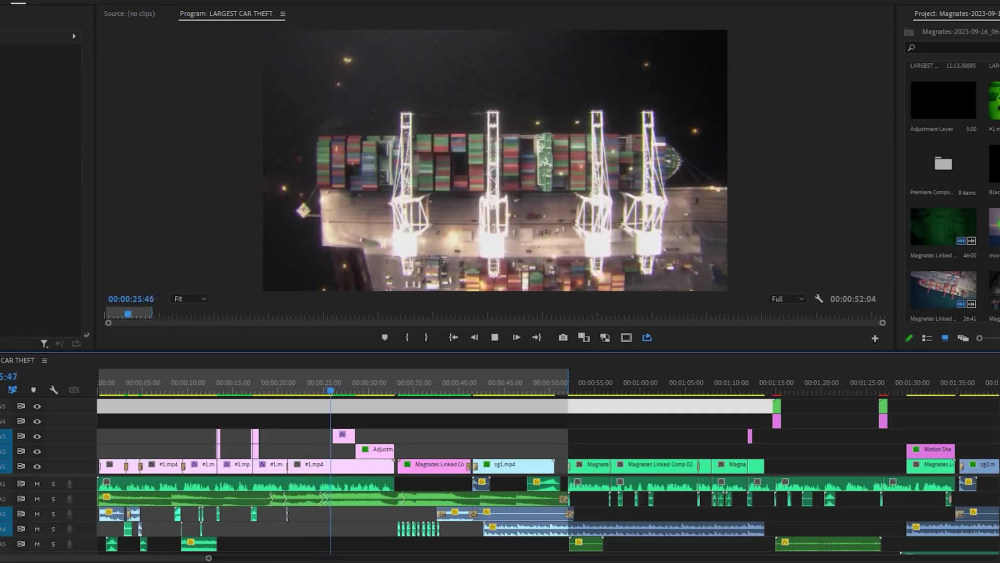Click the current timecode 00:00:25:46
1000x563 pixels.
(131, 298)
